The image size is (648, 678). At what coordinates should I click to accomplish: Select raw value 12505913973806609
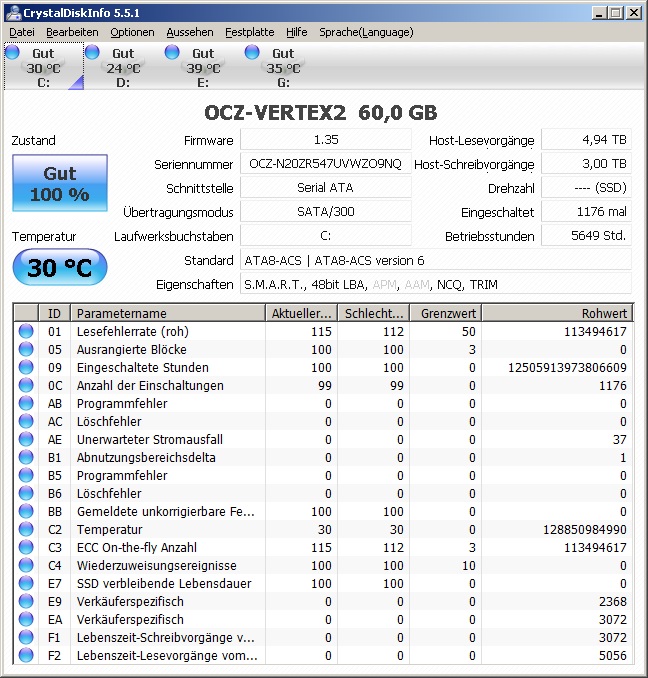pos(567,368)
